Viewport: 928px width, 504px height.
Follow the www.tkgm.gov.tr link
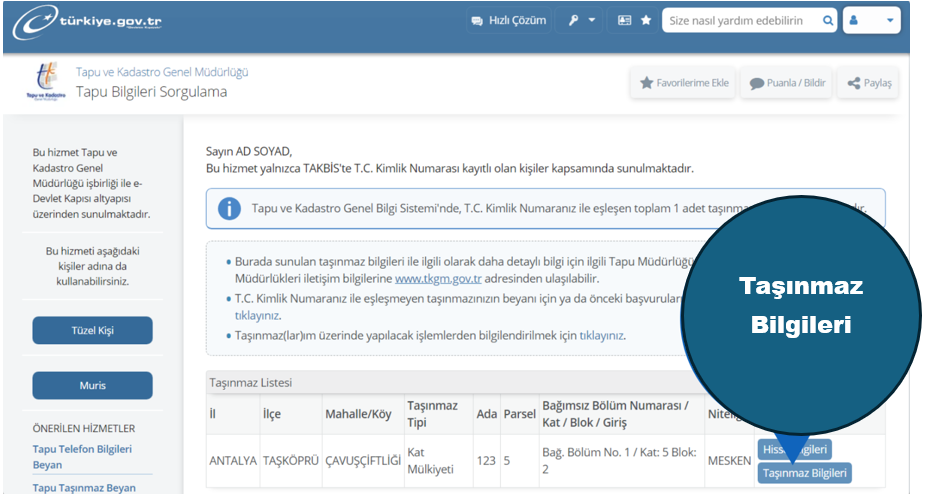pos(437,279)
